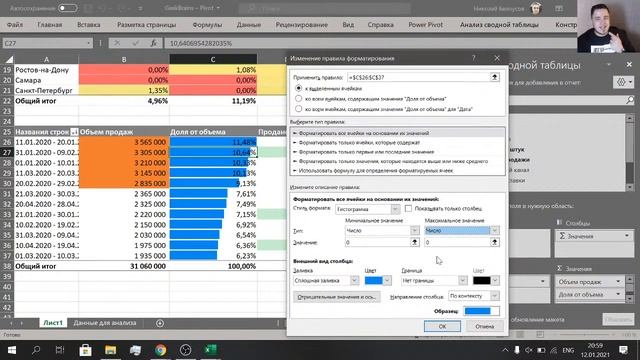The width and height of the screenshot is (640, 360).
Task: Open the blue fill color picker
Action: coord(387,280)
